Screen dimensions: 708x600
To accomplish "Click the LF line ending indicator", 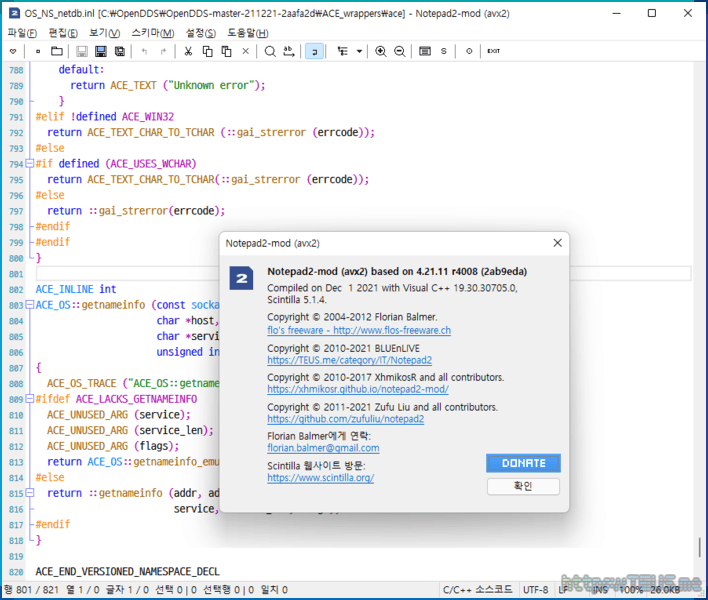I will click(x=564, y=590).
